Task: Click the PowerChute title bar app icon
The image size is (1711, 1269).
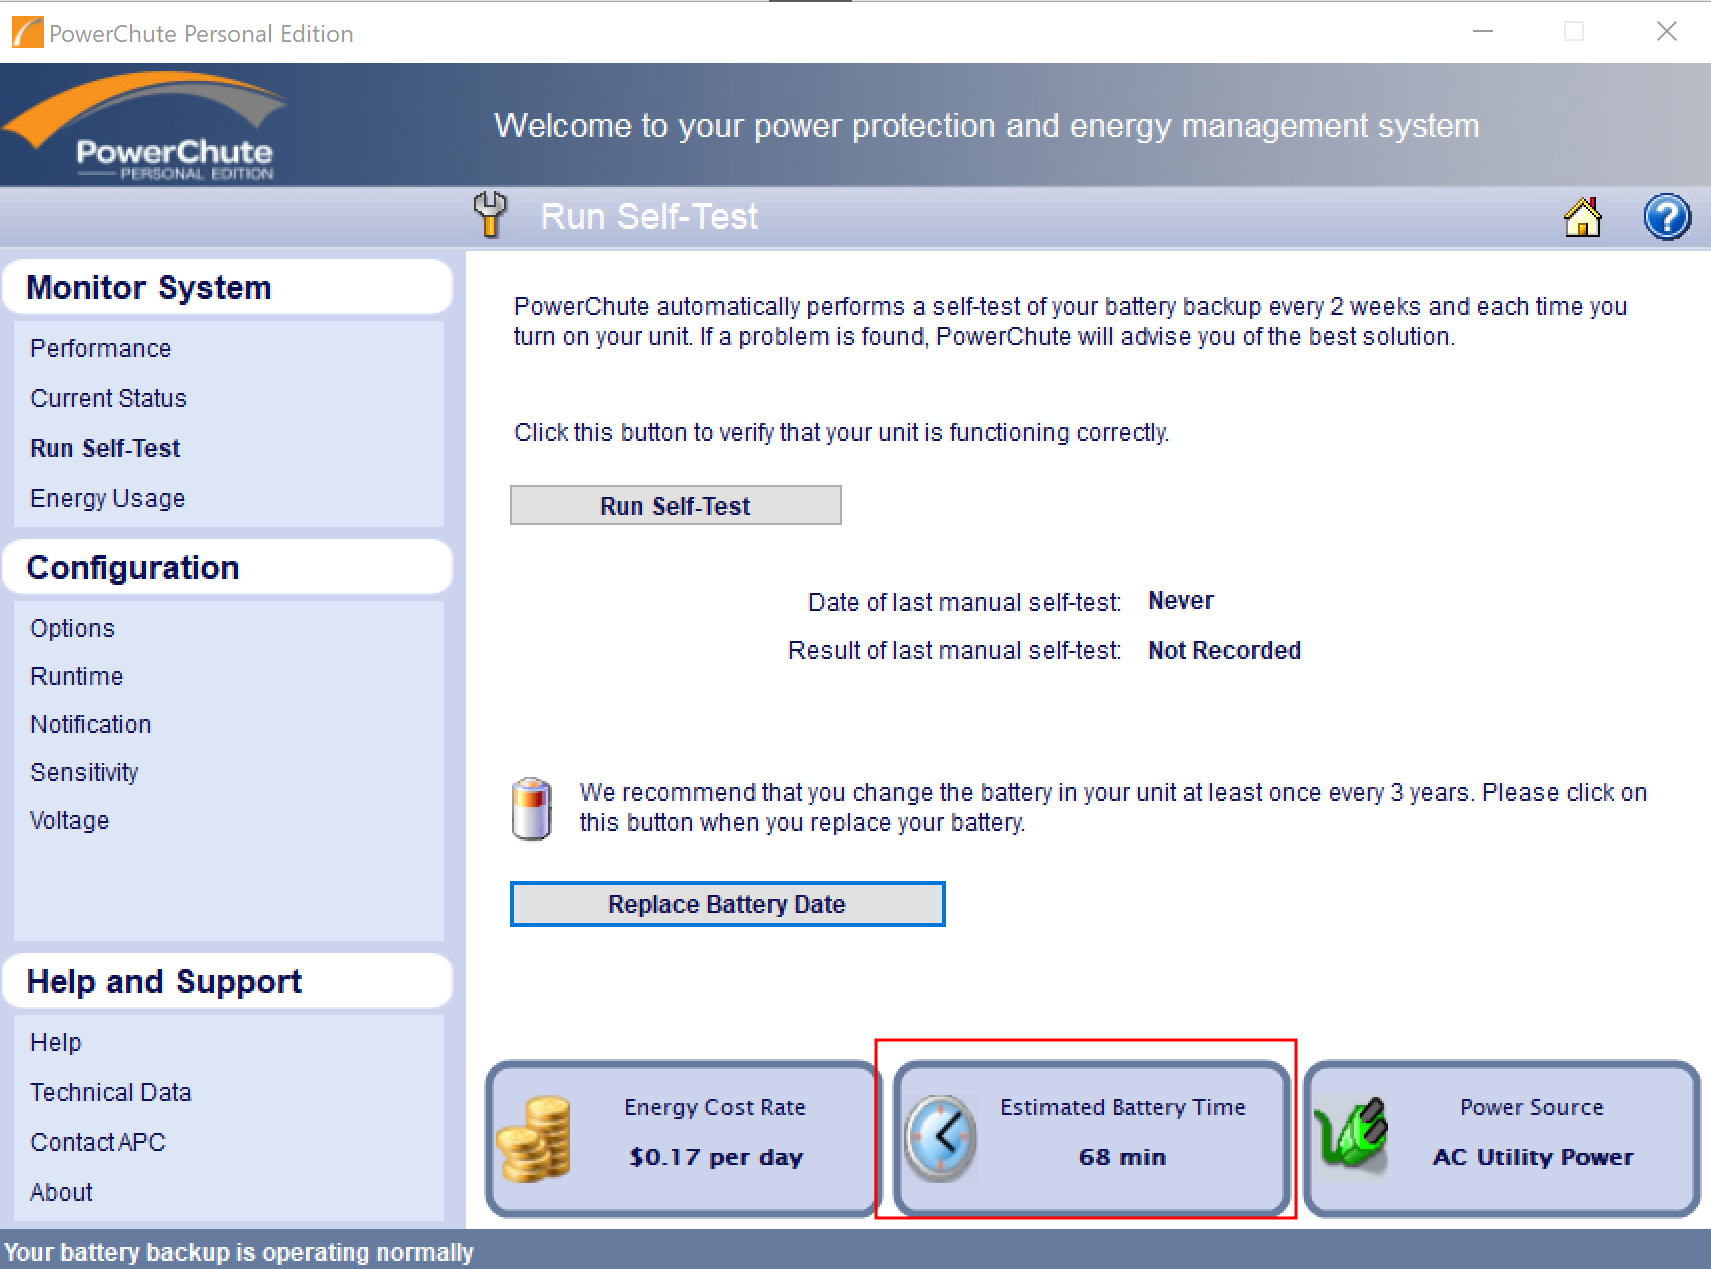Action: point(27,33)
